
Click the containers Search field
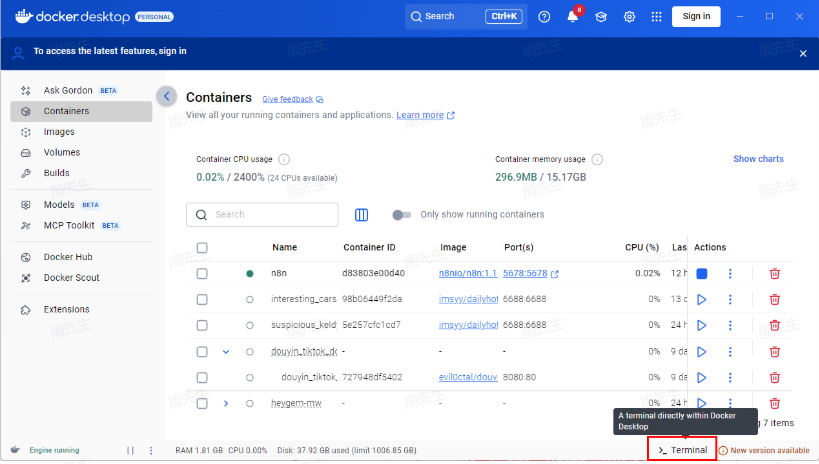point(262,215)
